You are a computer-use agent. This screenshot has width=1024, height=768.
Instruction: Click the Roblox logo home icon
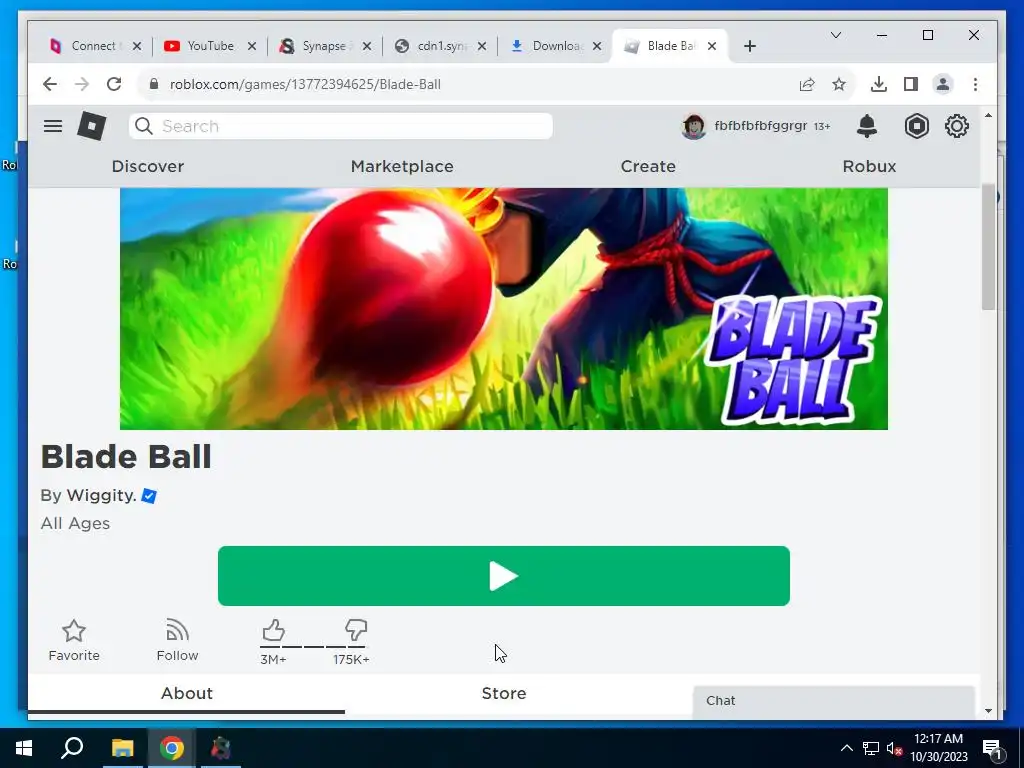point(91,126)
